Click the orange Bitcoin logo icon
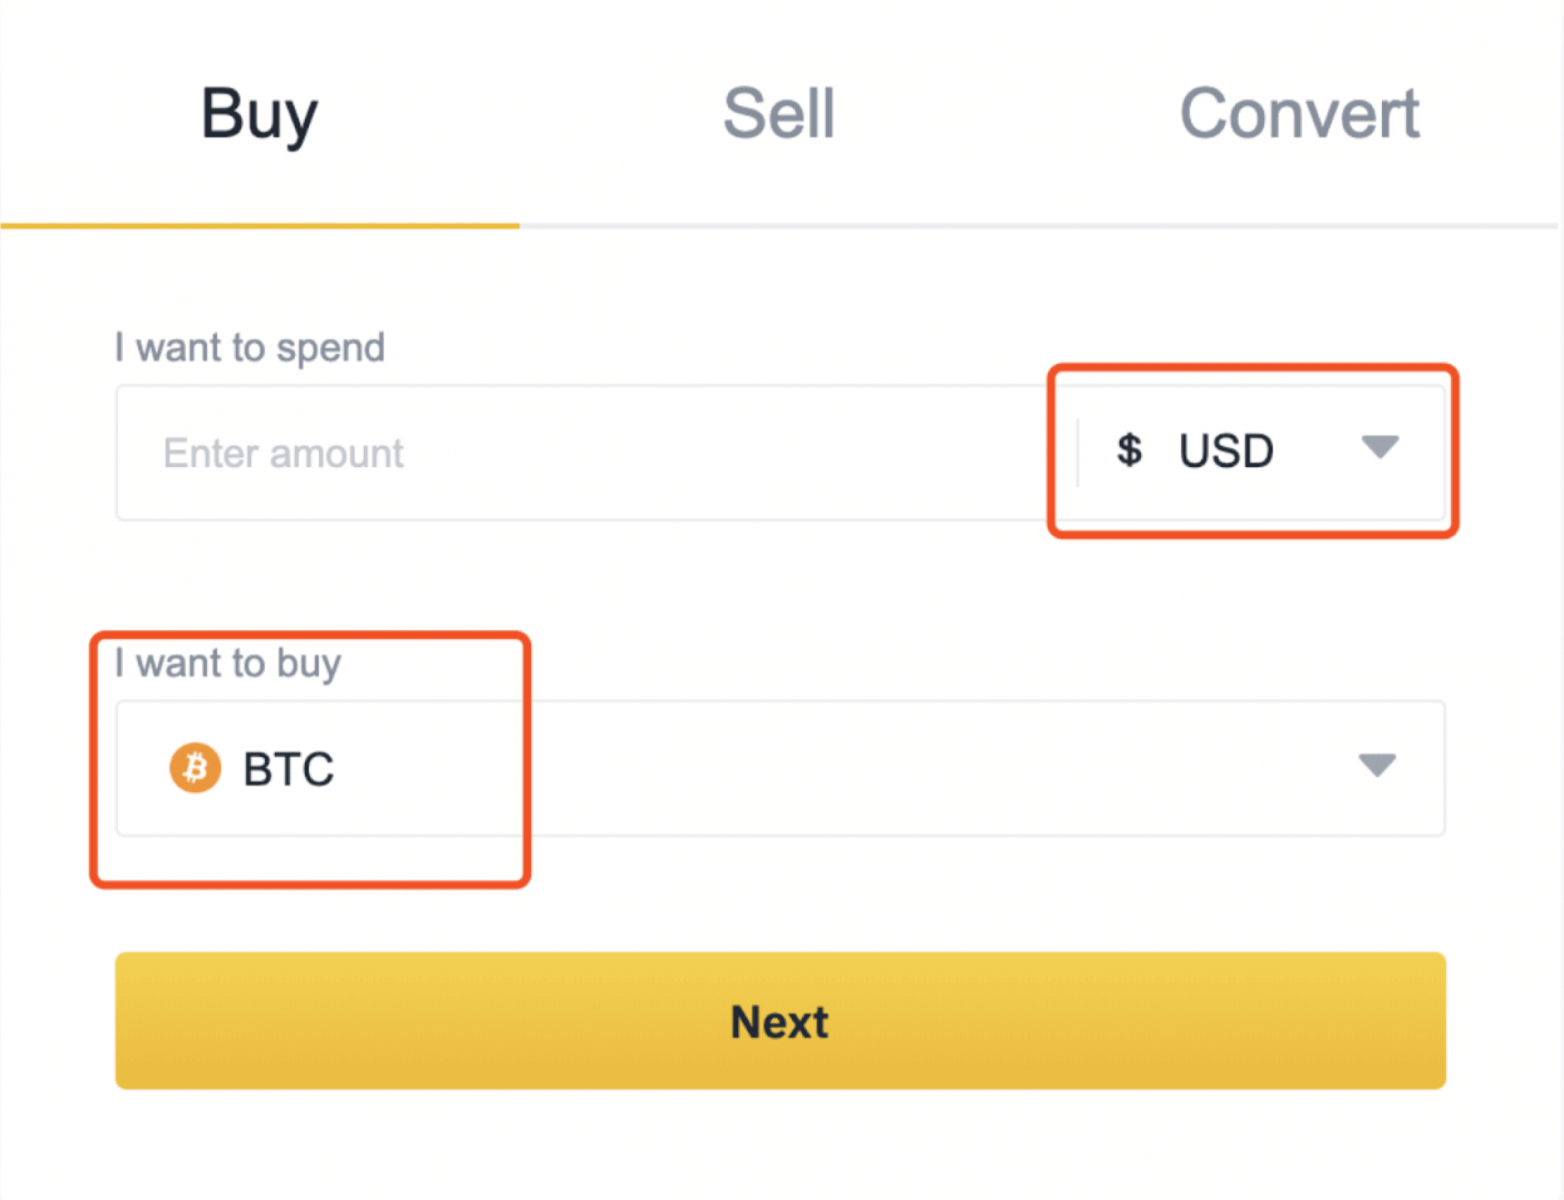The height and width of the screenshot is (1200, 1564). click(x=195, y=768)
